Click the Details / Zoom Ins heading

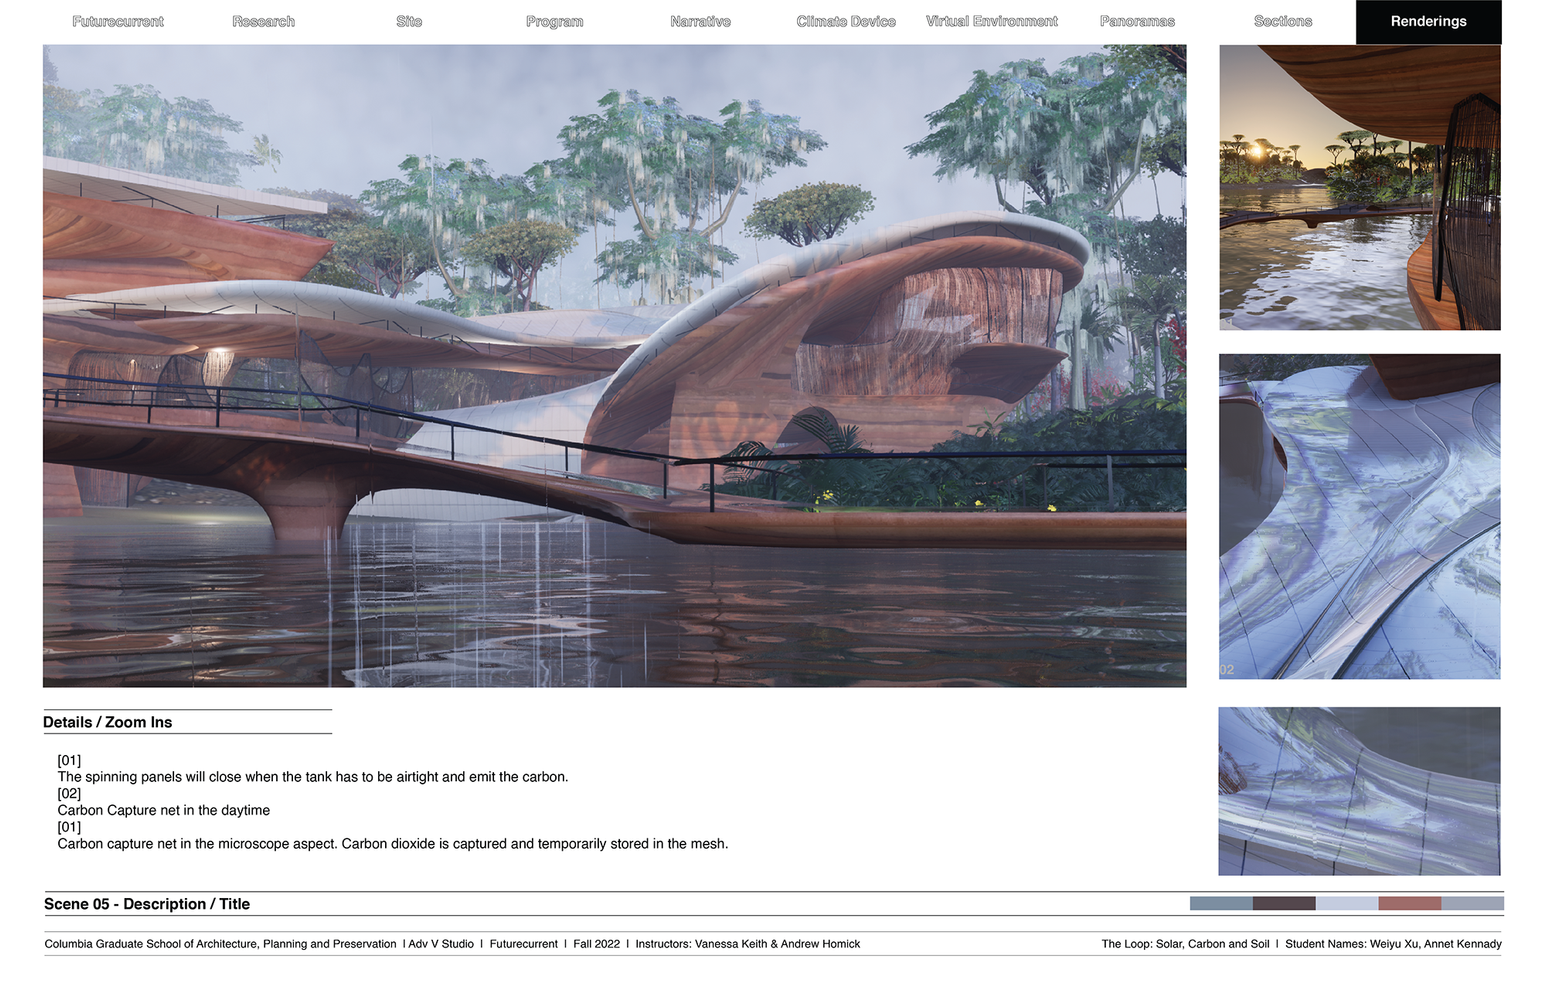pyautogui.click(x=108, y=722)
